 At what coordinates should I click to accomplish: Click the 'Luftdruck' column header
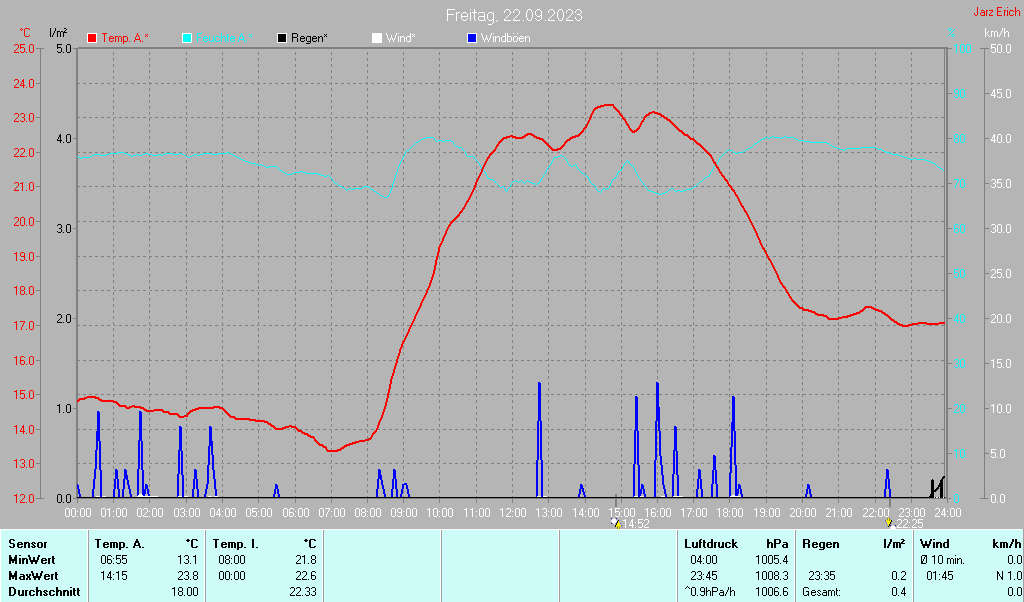[711, 544]
